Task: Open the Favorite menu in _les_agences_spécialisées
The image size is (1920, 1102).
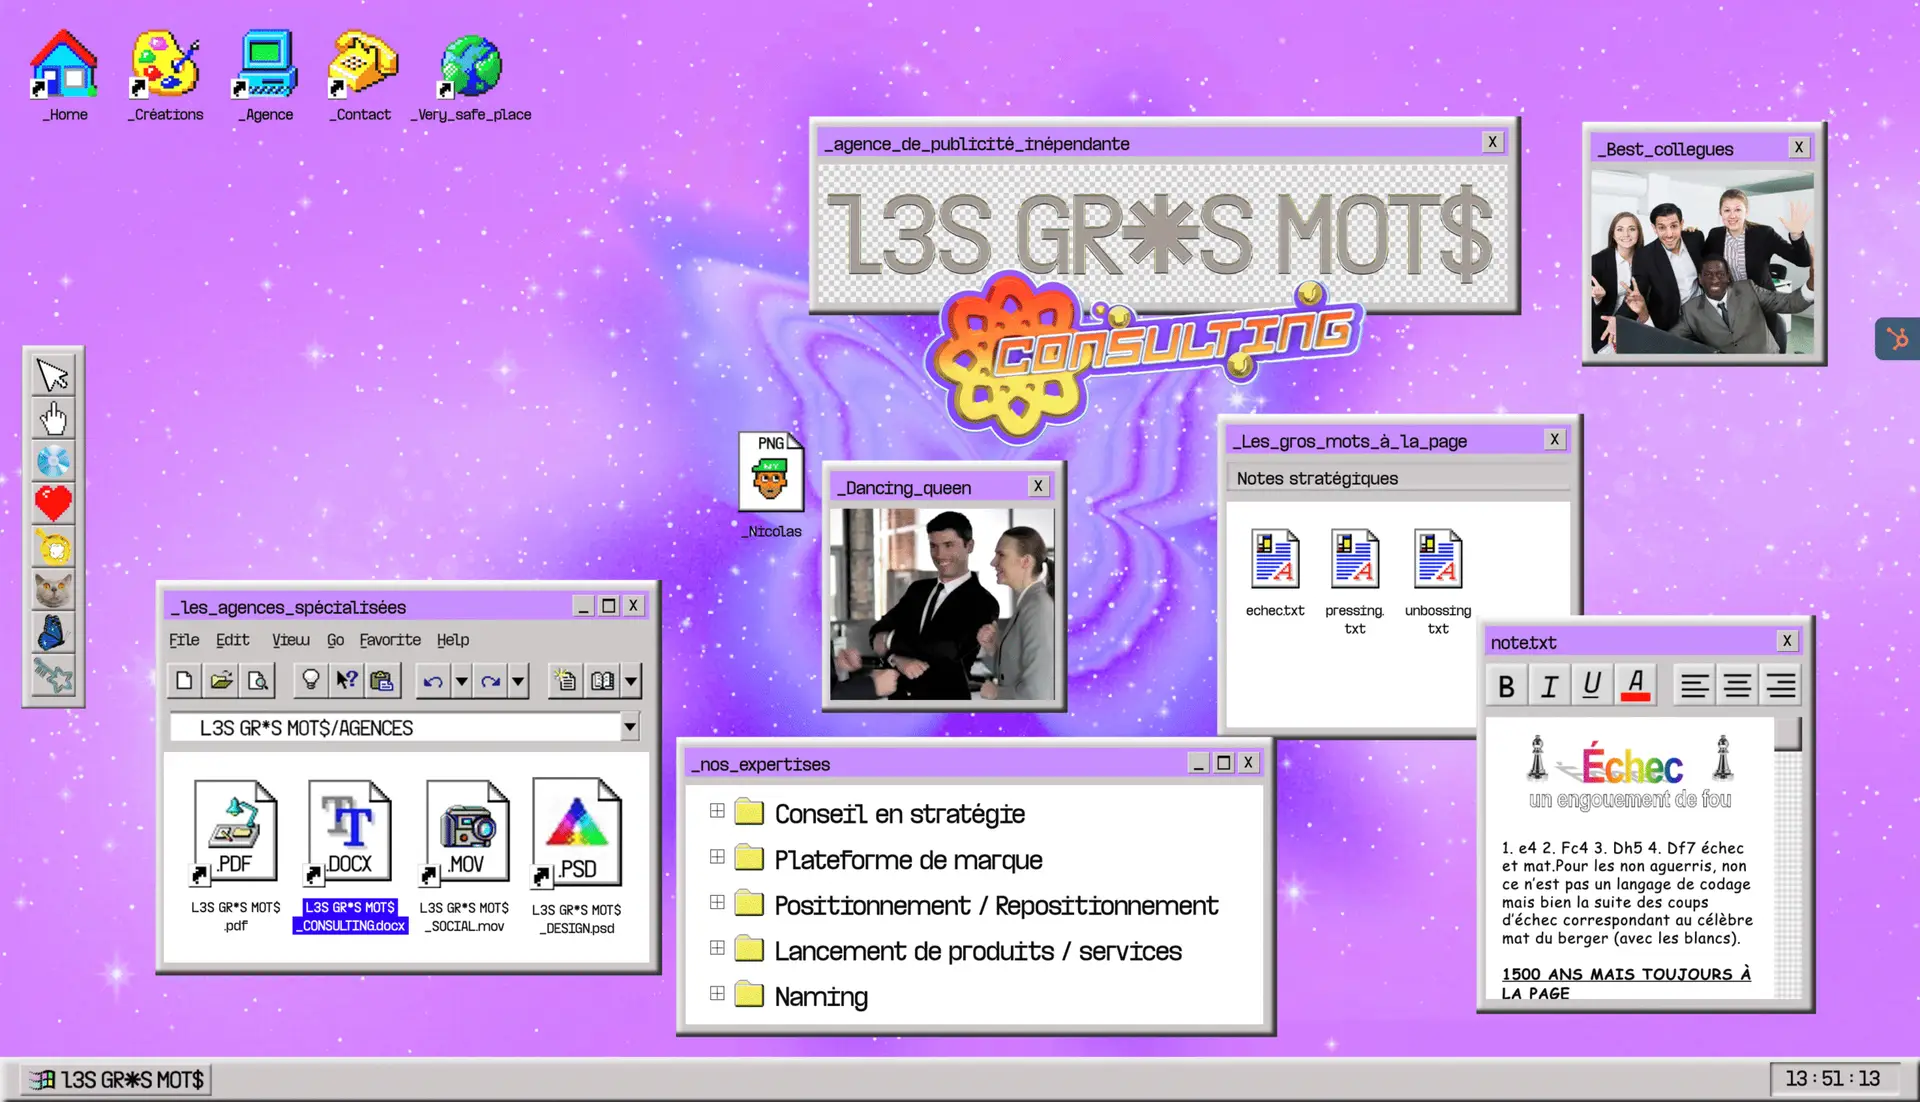Action: coord(390,639)
